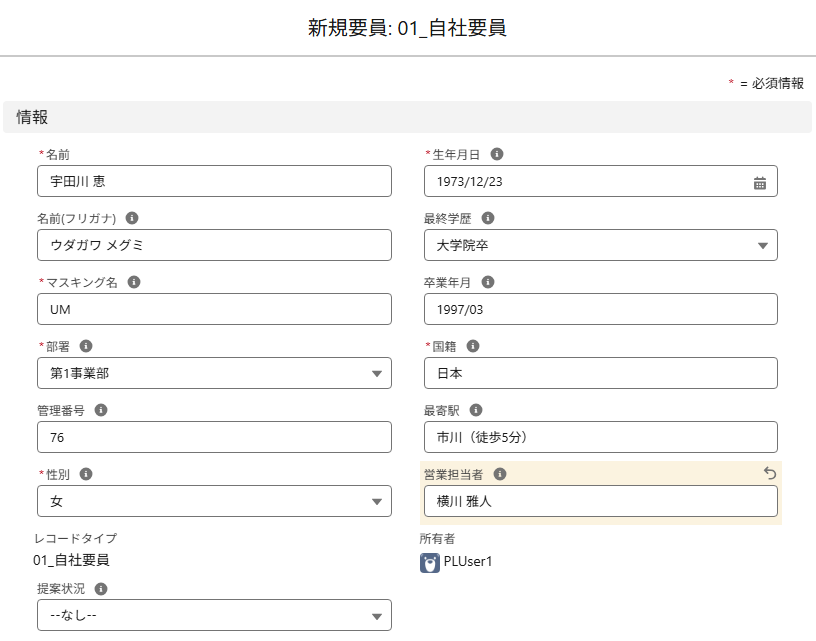Click PLUser1 owner avatar icon
The image size is (816, 641).
[430, 563]
